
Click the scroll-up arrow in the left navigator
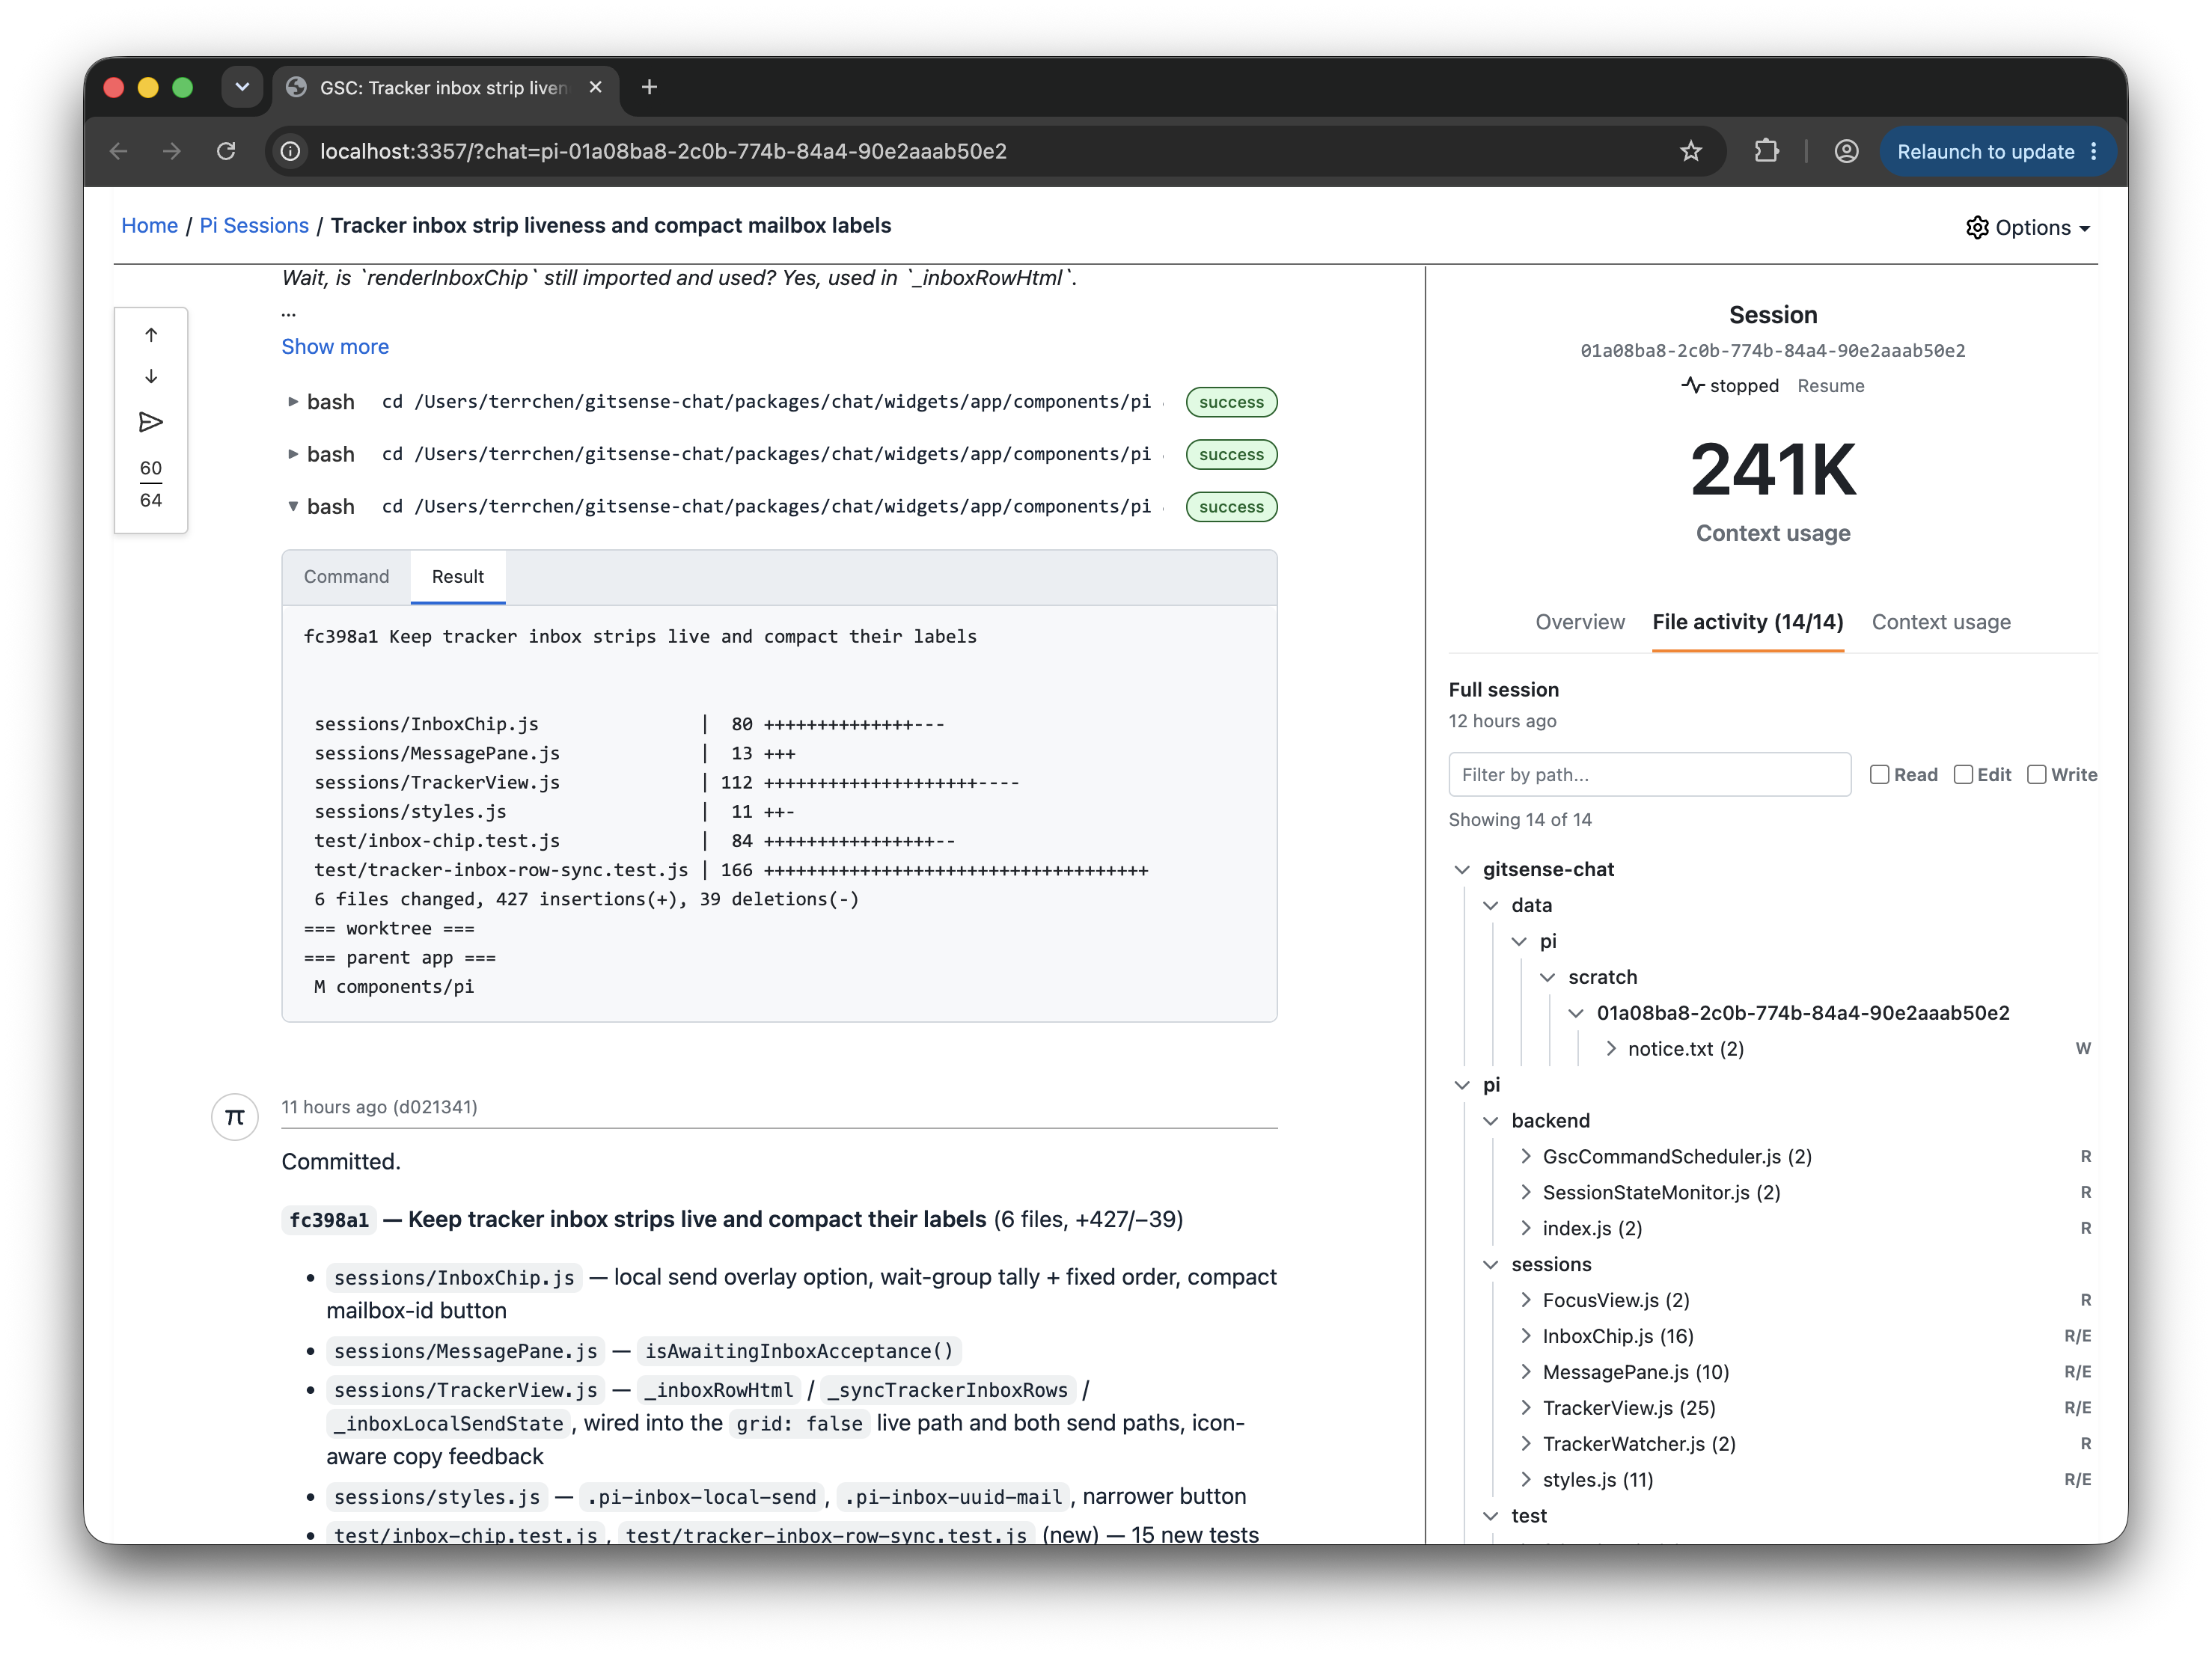click(x=151, y=335)
